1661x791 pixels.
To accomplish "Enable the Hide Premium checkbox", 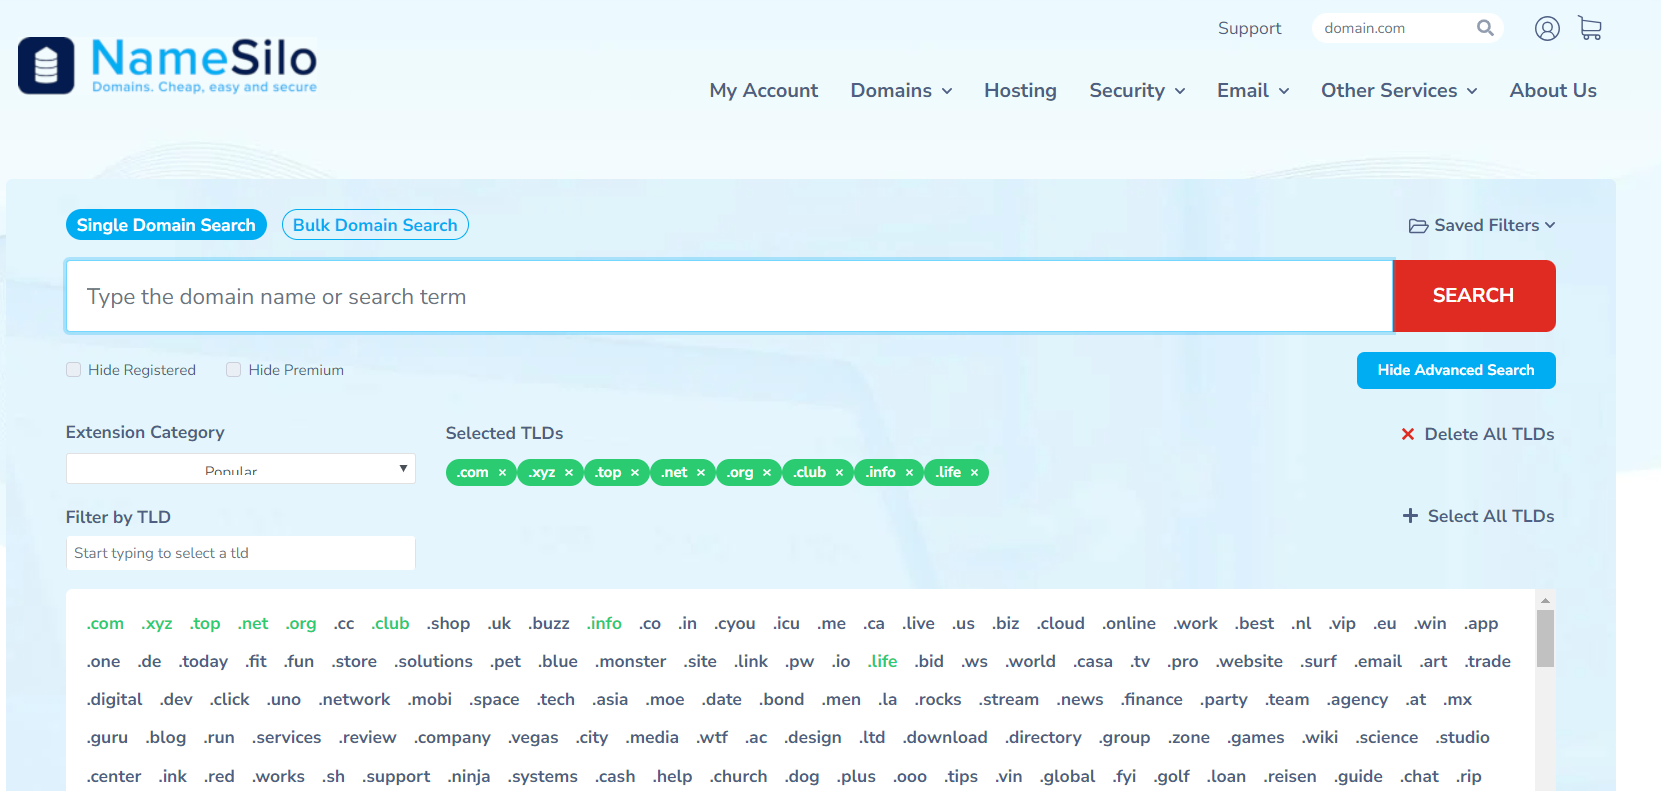I will (233, 370).
